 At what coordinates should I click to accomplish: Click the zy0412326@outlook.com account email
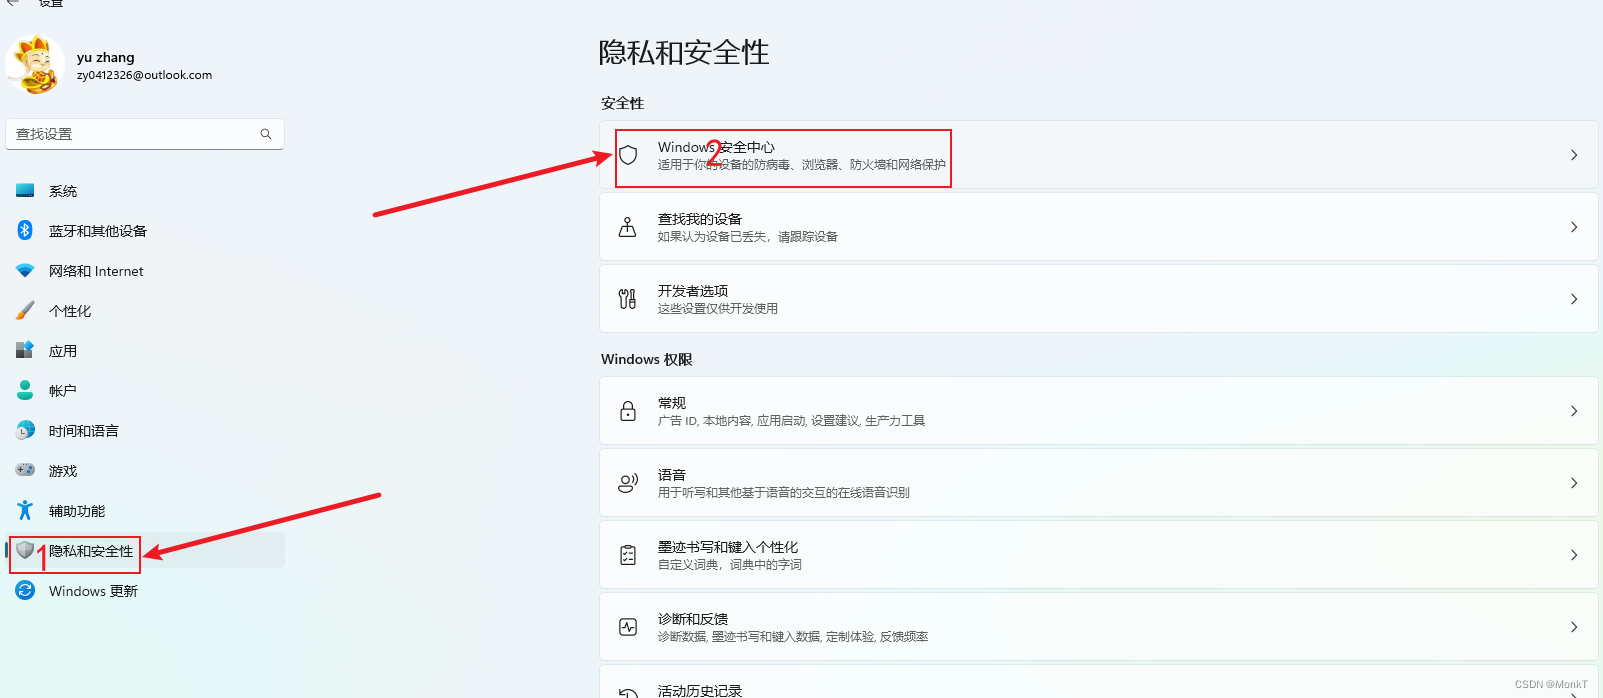[144, 75]
